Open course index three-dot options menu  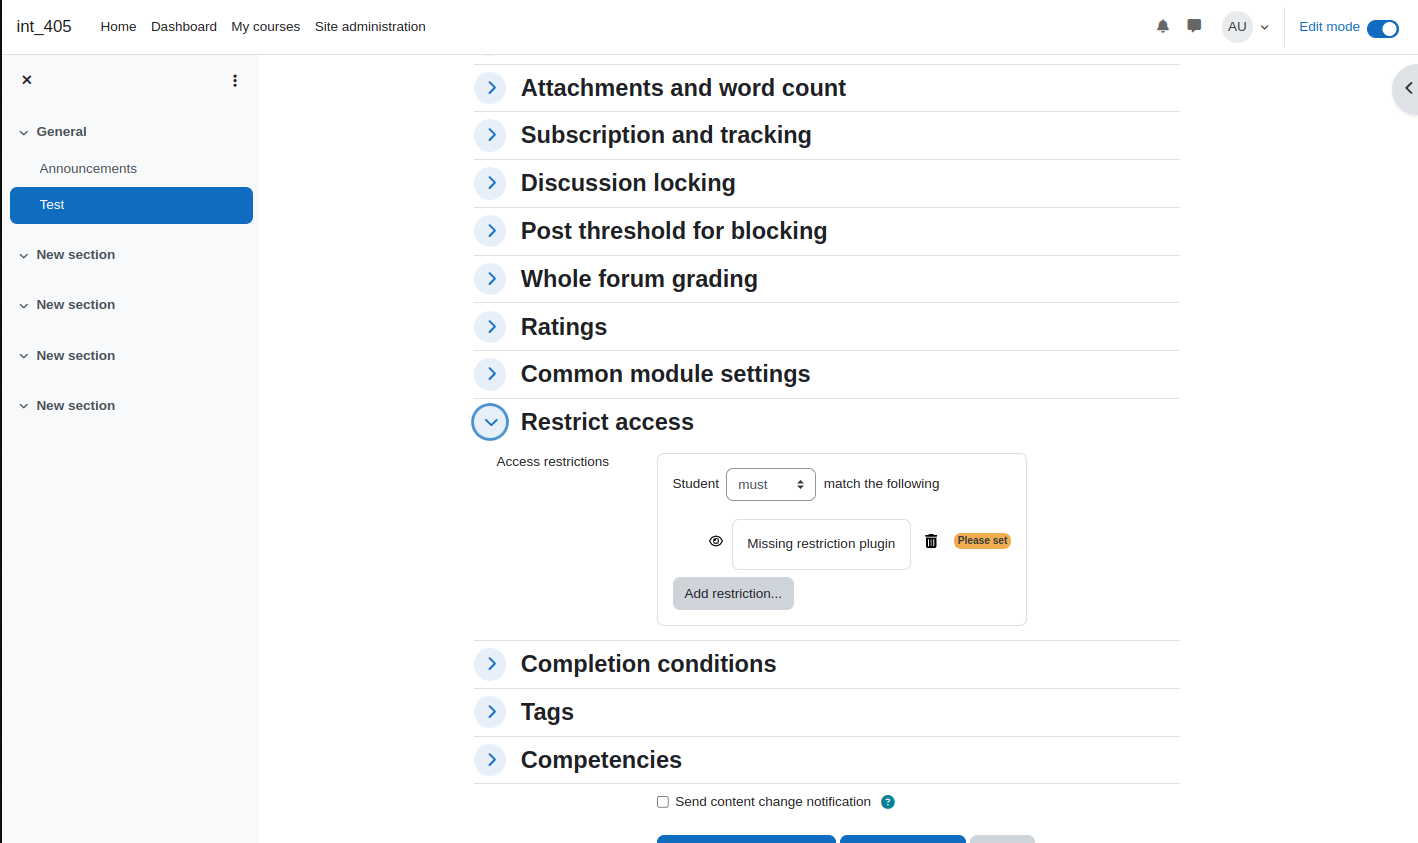235,80
